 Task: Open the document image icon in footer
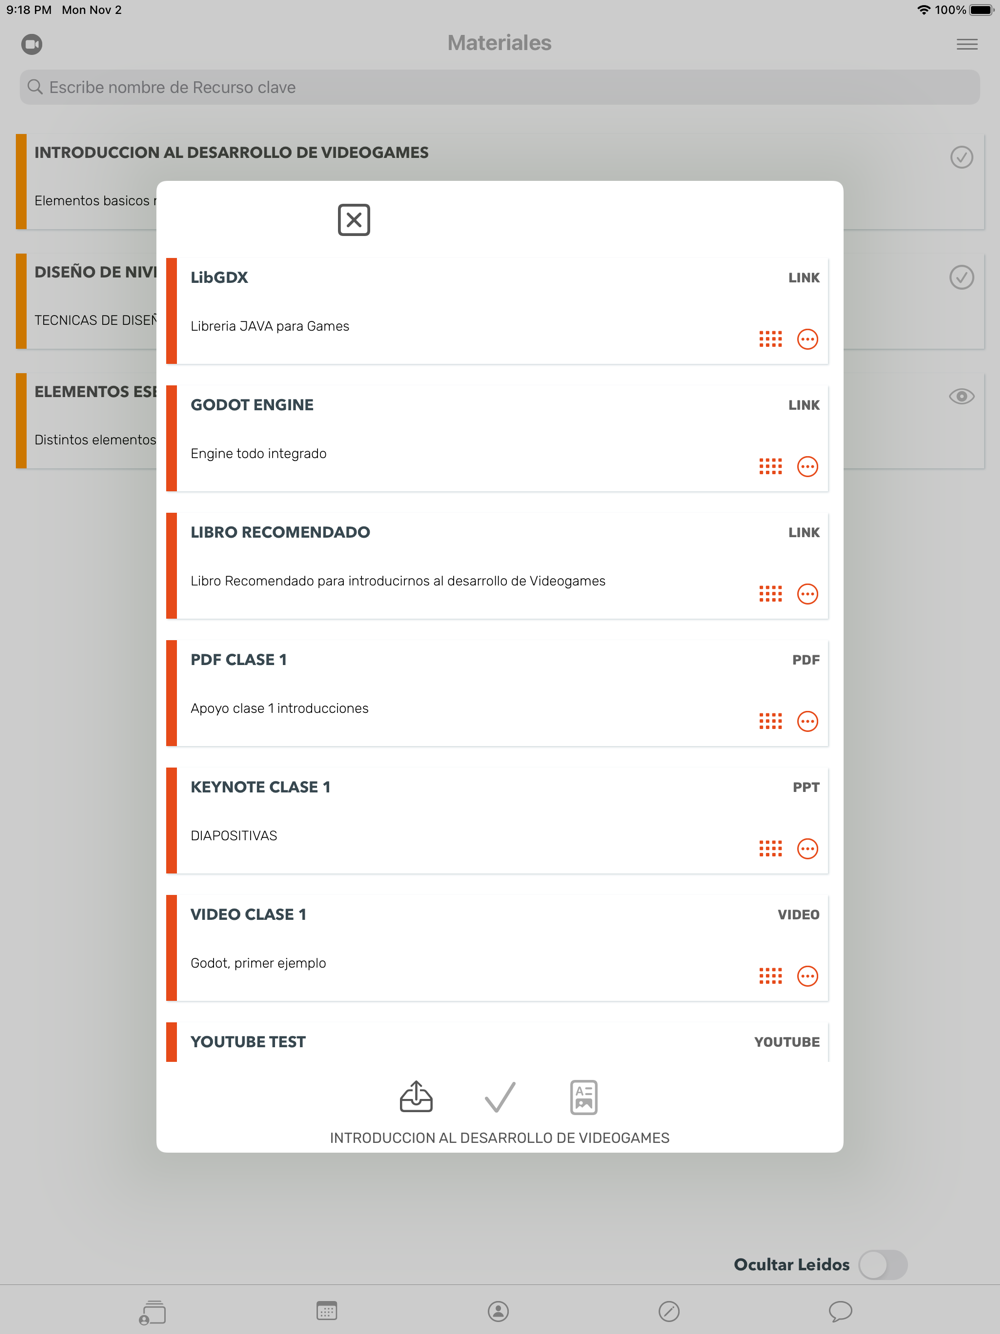click(x=584, y=1097)
